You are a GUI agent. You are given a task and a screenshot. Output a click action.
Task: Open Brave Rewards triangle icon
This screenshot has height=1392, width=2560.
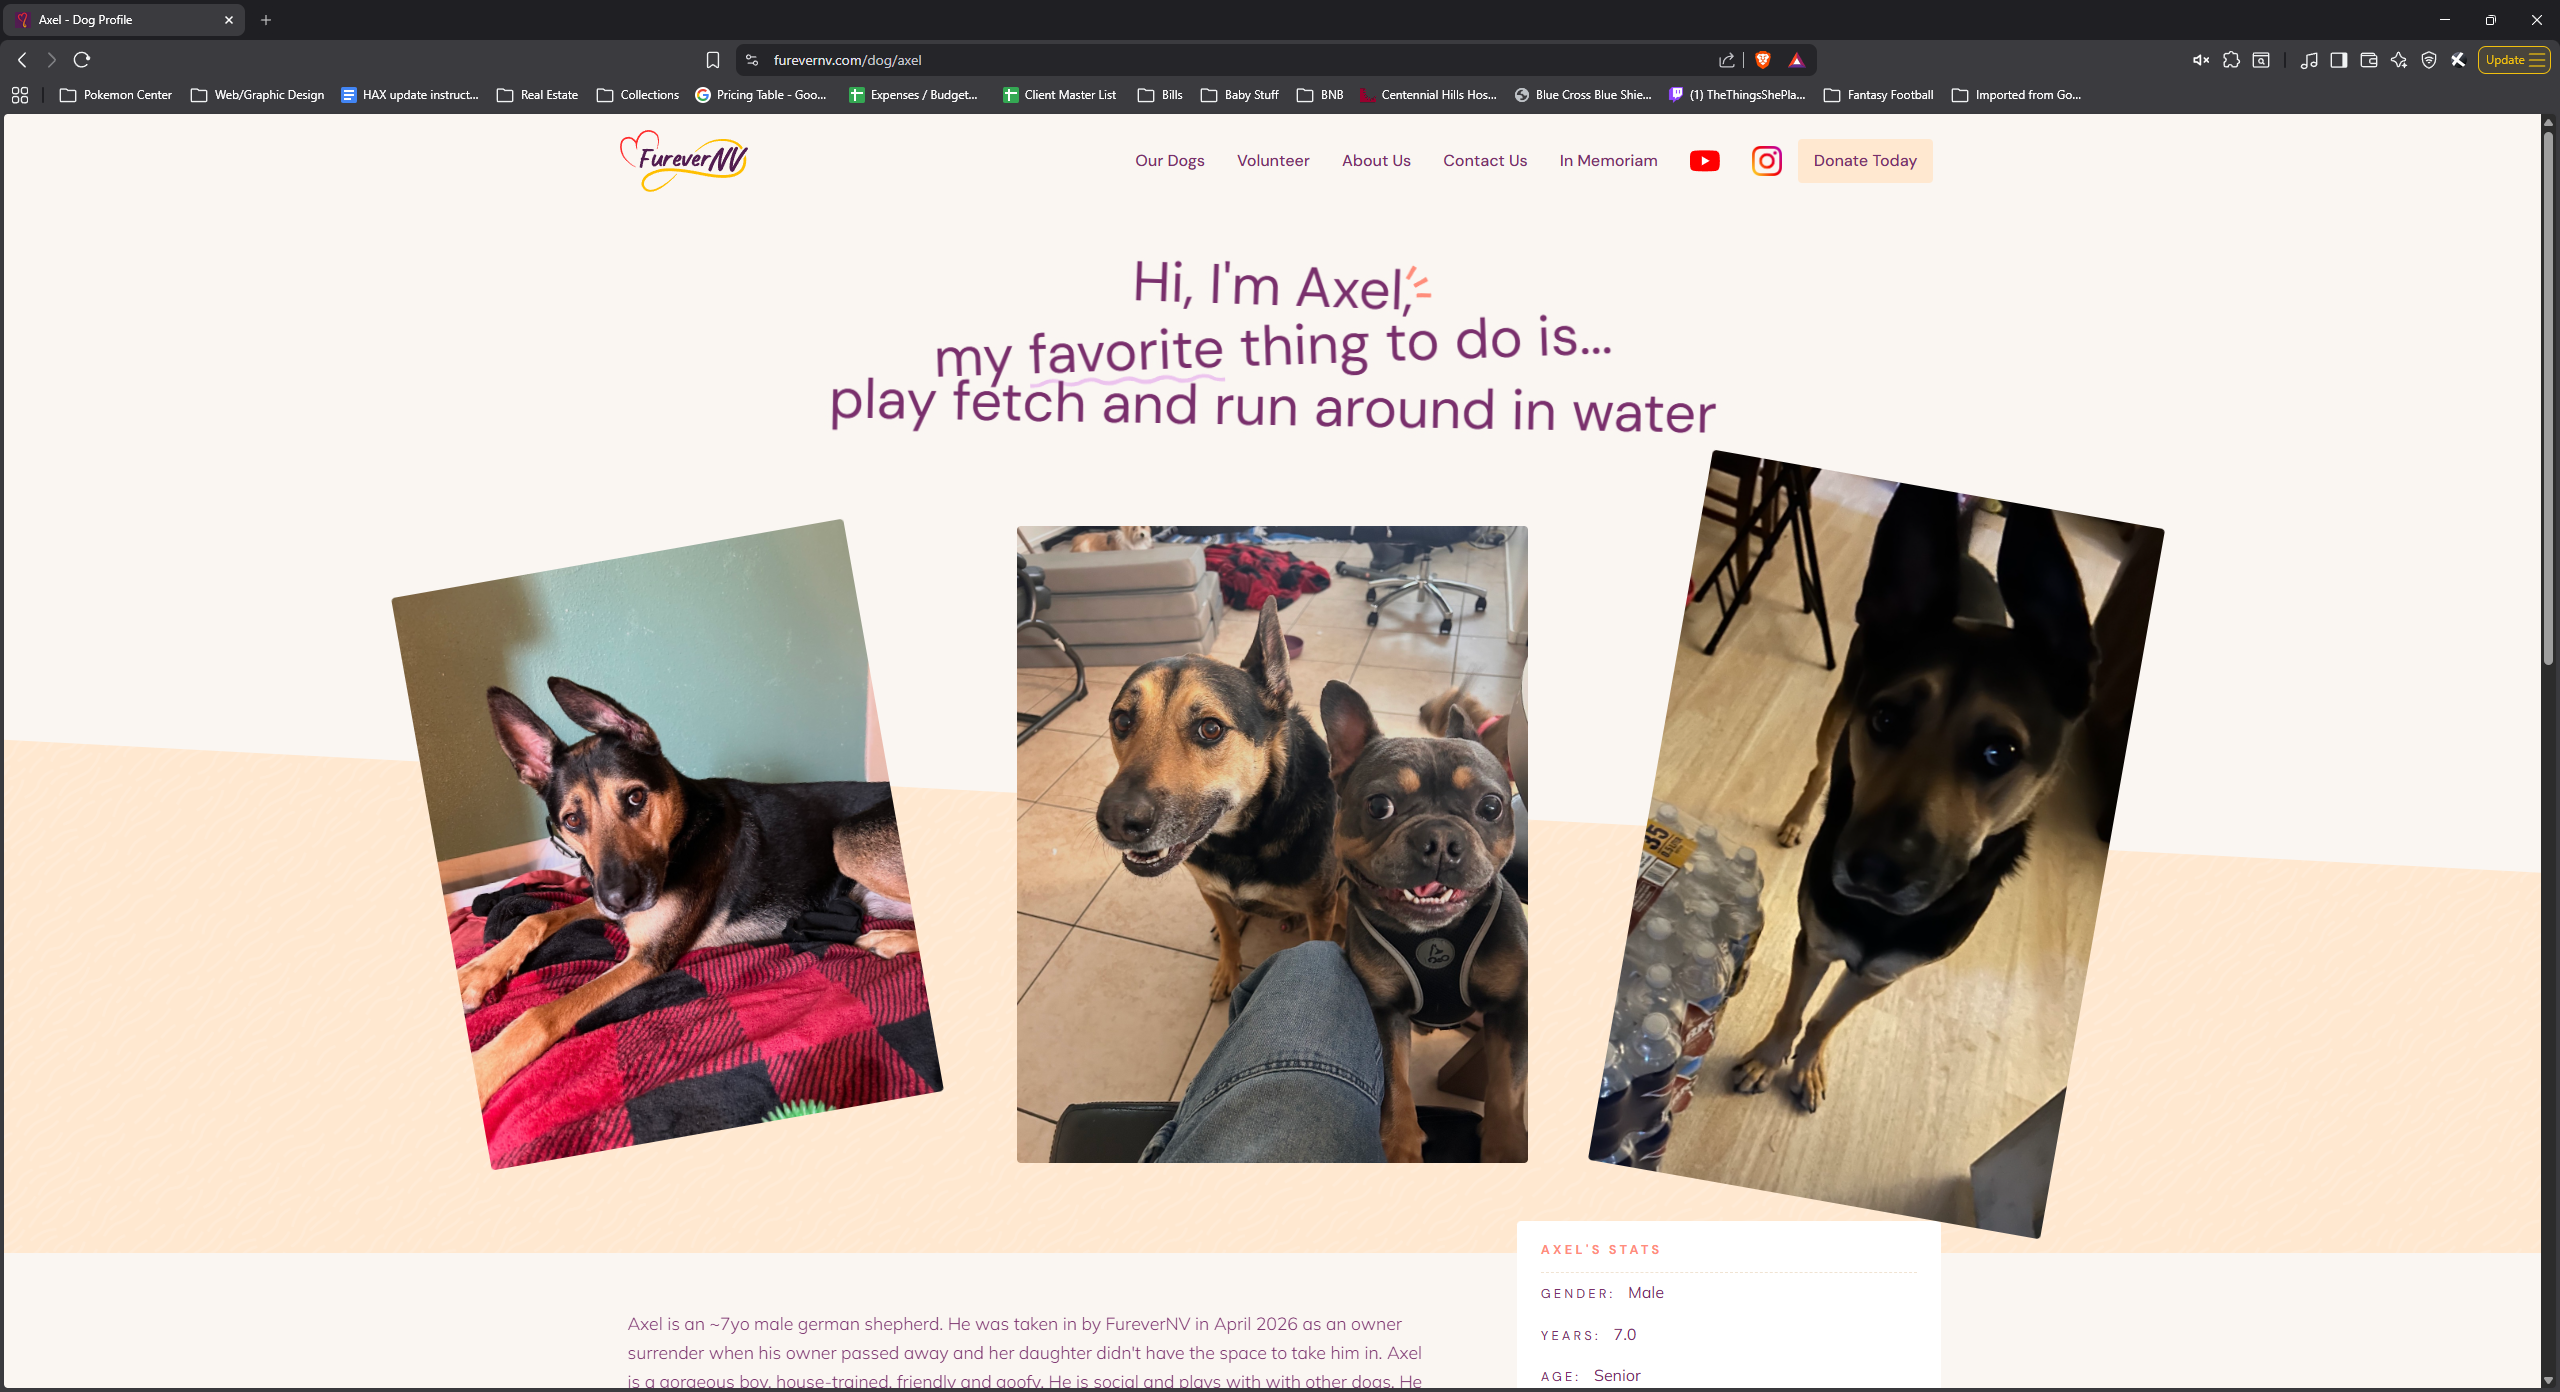pyautogui.click(x=1796, y=60)
